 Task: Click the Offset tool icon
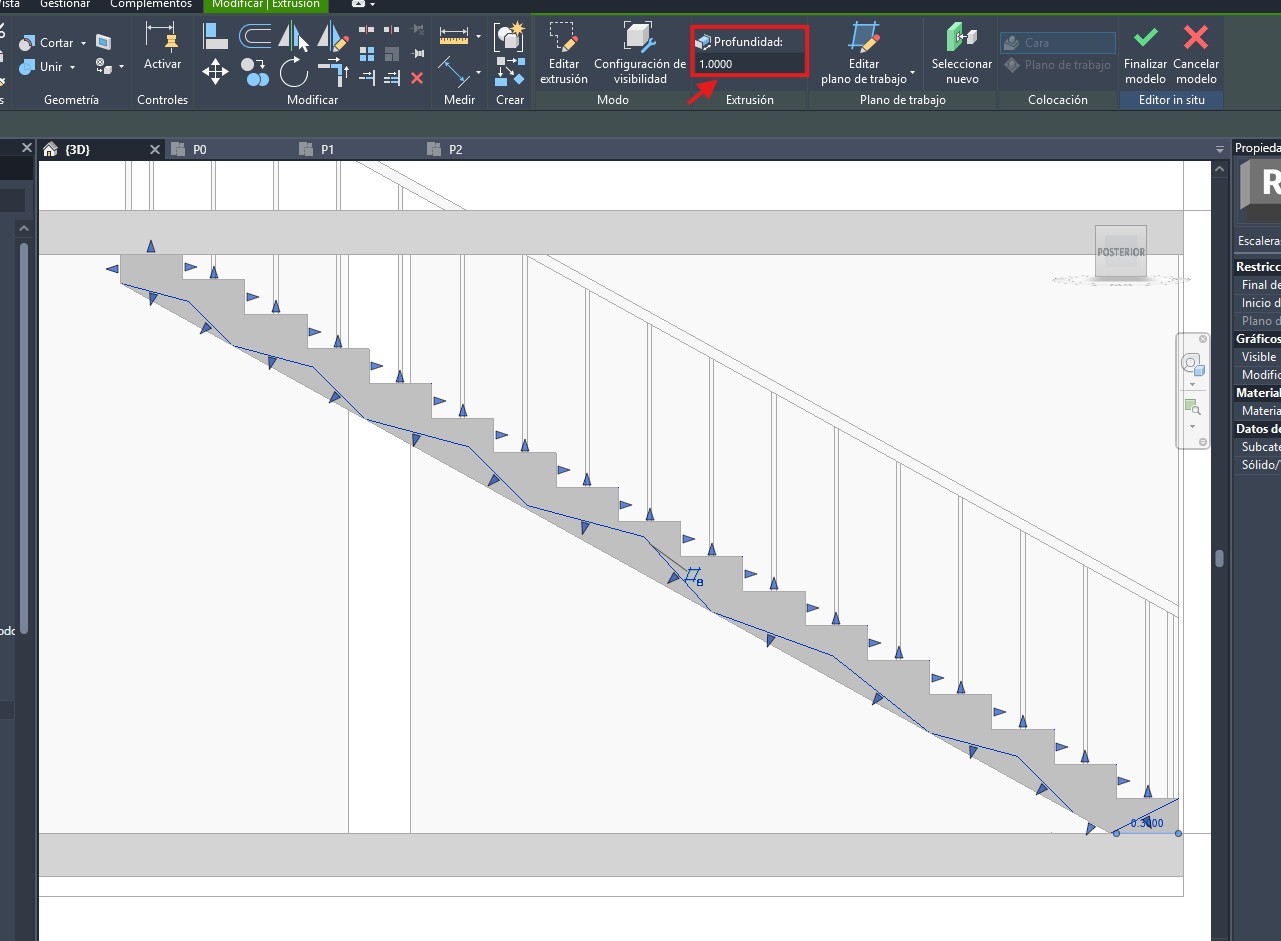point(255,37)
